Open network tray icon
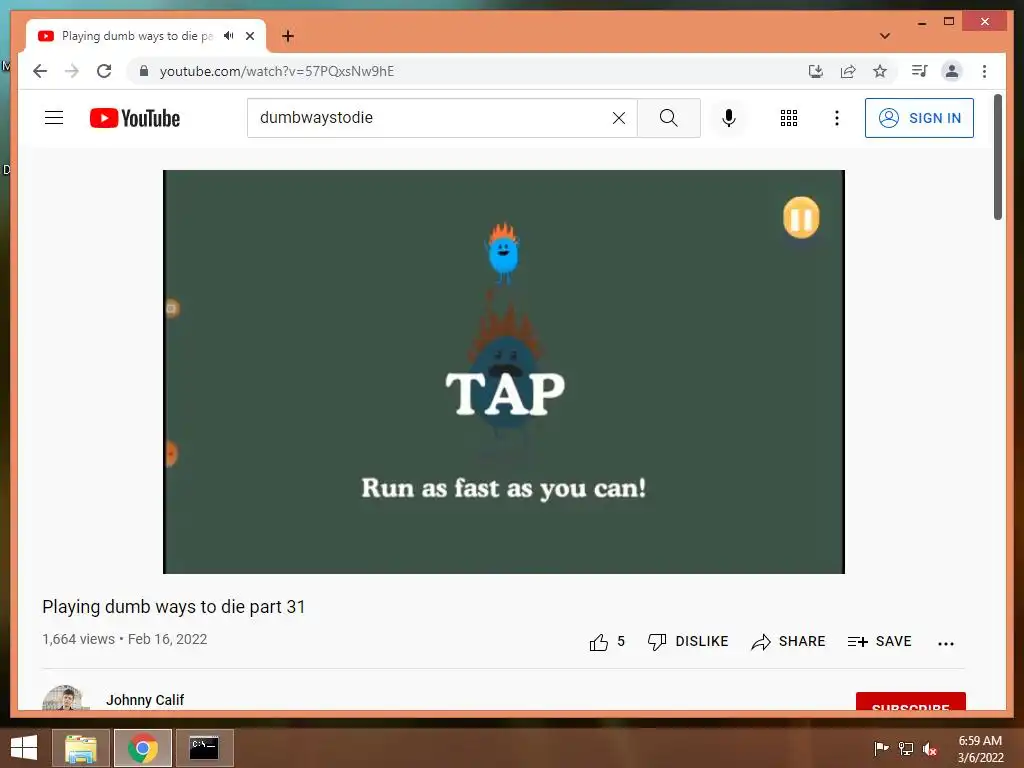 906,748
